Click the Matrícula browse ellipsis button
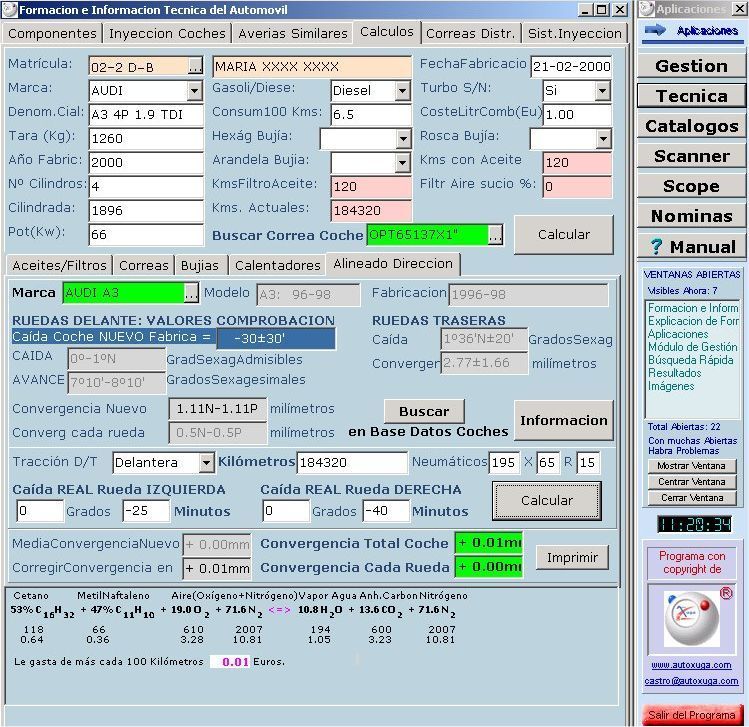The width and height of the screenshot is (749, 727). coord(195,66)
